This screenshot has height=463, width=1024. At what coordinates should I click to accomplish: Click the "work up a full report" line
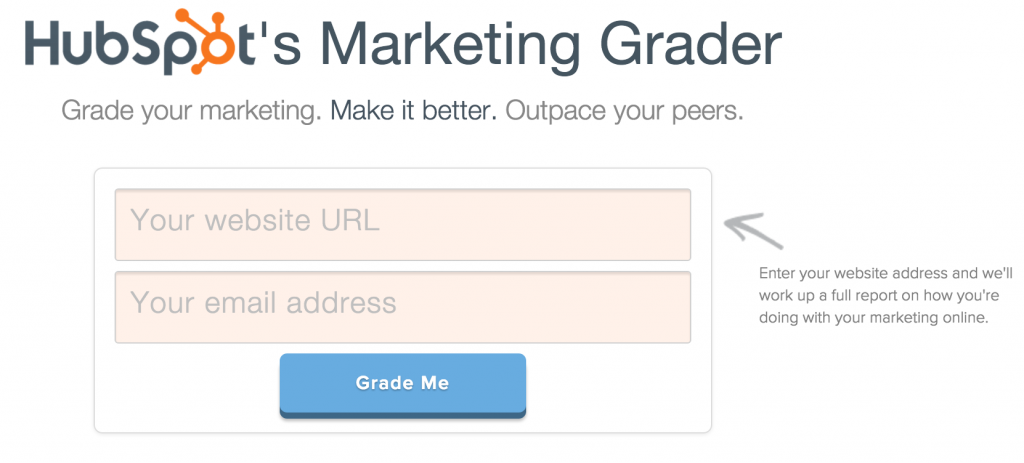878,296
